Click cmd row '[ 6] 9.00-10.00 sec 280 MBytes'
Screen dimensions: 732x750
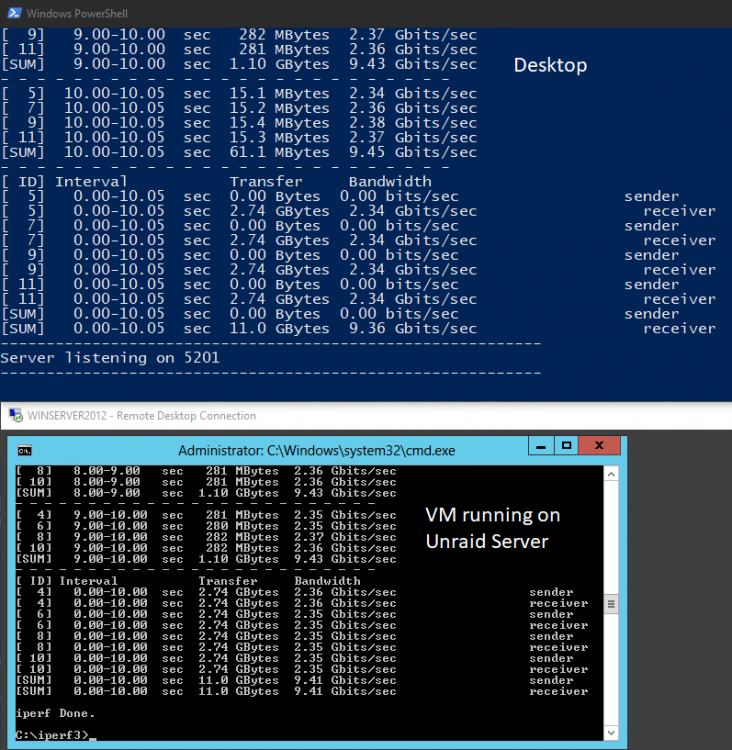pyautogui.click(x=206, y=526)
